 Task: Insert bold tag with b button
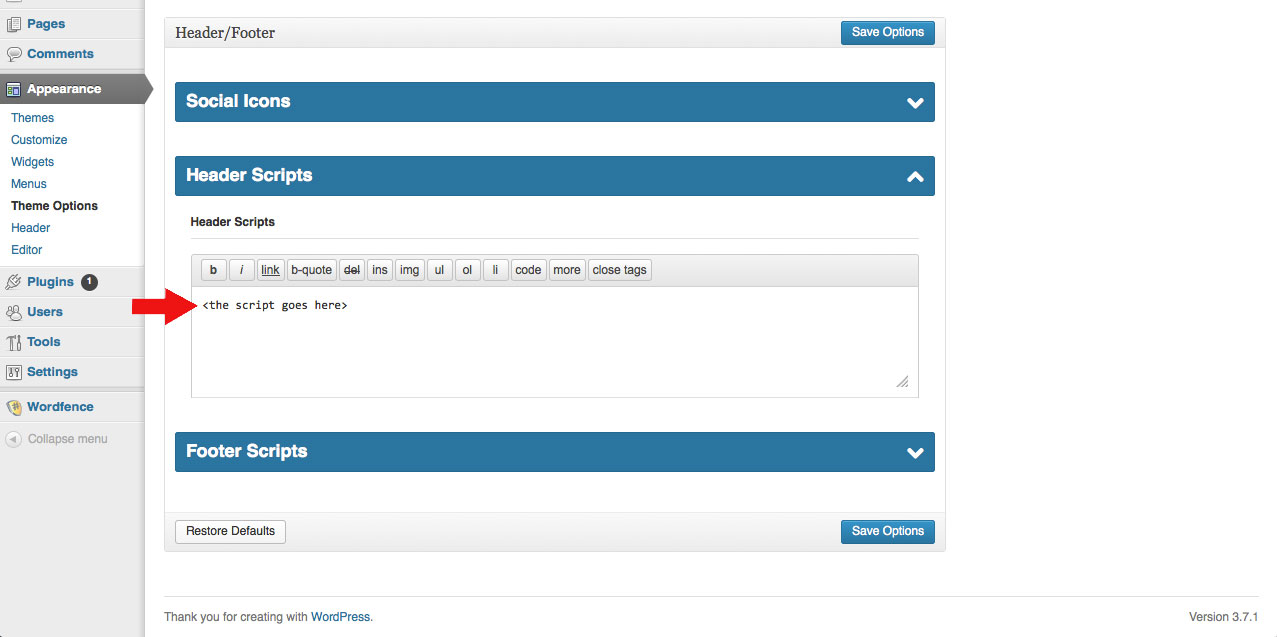(213, 270)
